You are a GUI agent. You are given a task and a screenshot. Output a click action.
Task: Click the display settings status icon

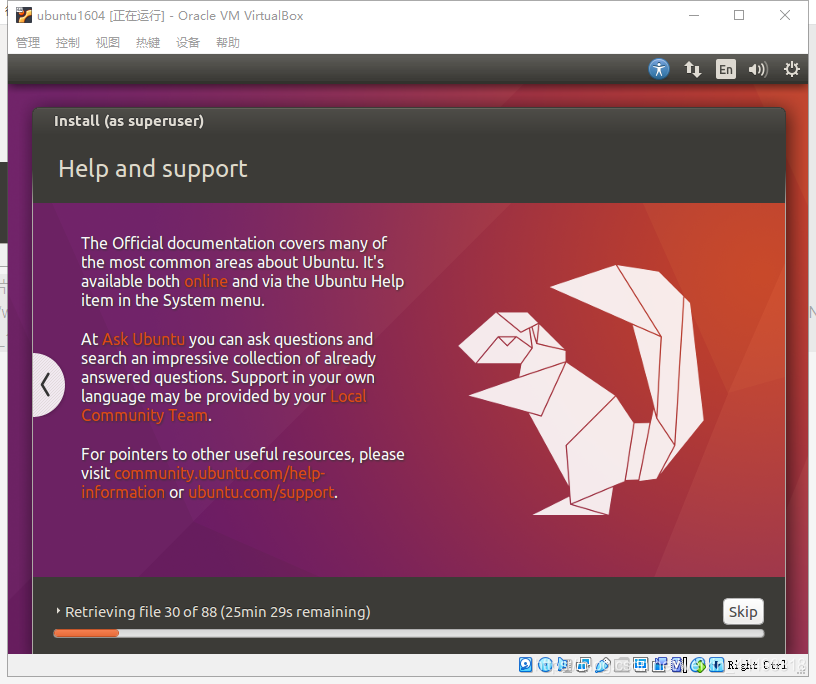[641, 664]
